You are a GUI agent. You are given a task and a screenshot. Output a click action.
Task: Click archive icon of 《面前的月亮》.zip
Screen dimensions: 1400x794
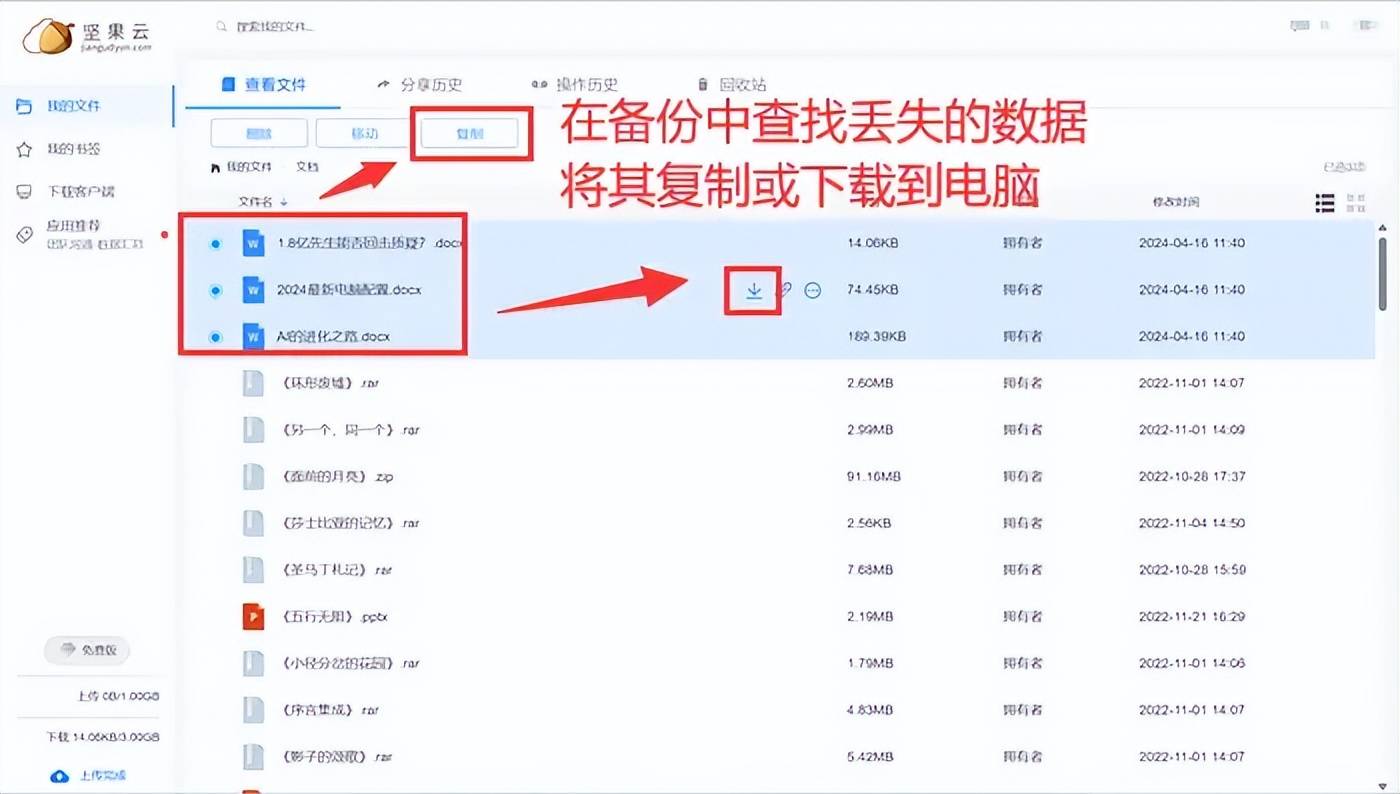coord(253,476)
